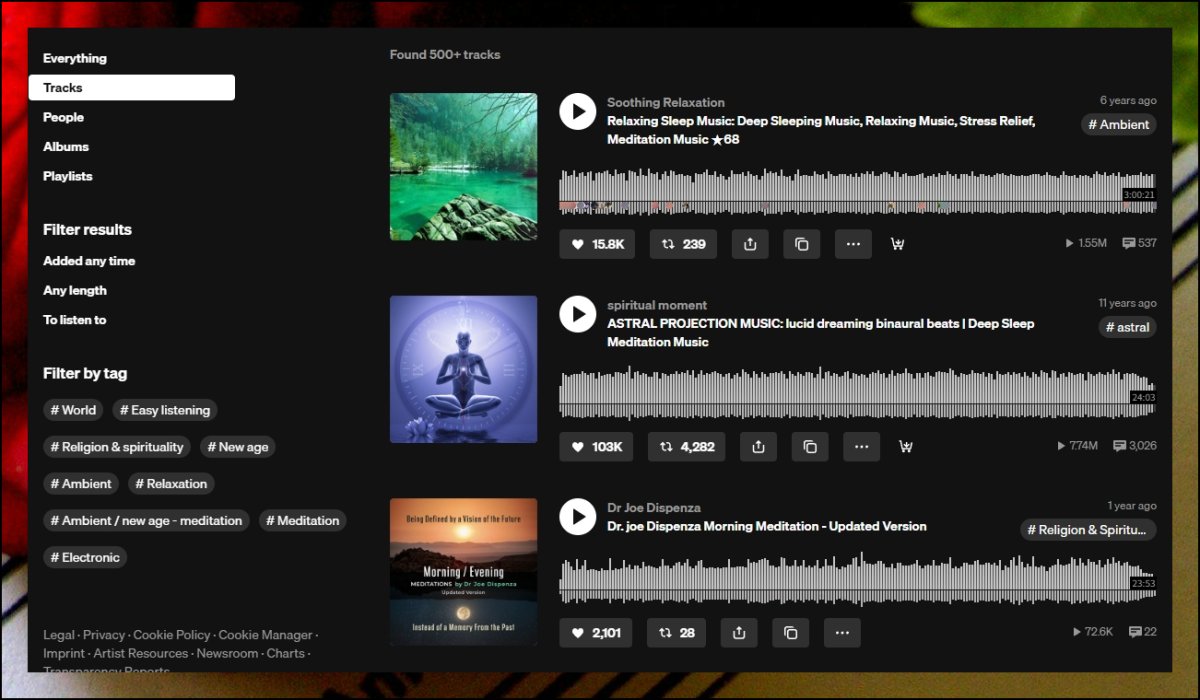Filter by Religion & spirituality tag in sidebar
This screenshot has width=1200, height=700.
point(117,447)
